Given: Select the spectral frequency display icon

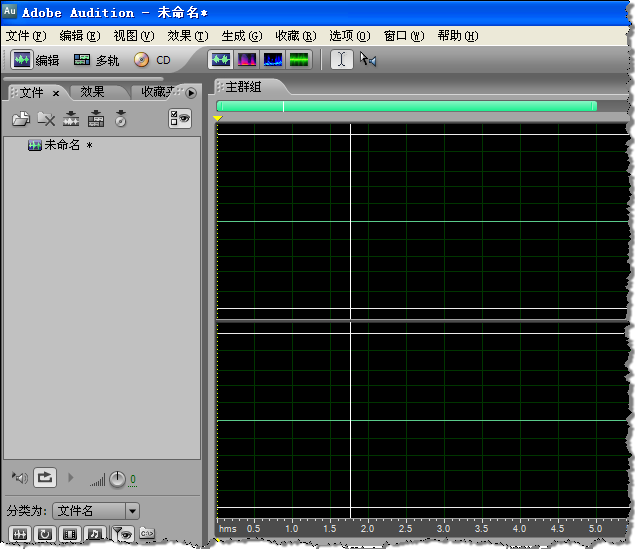Looking at the screenshot, I should (246, 60).
